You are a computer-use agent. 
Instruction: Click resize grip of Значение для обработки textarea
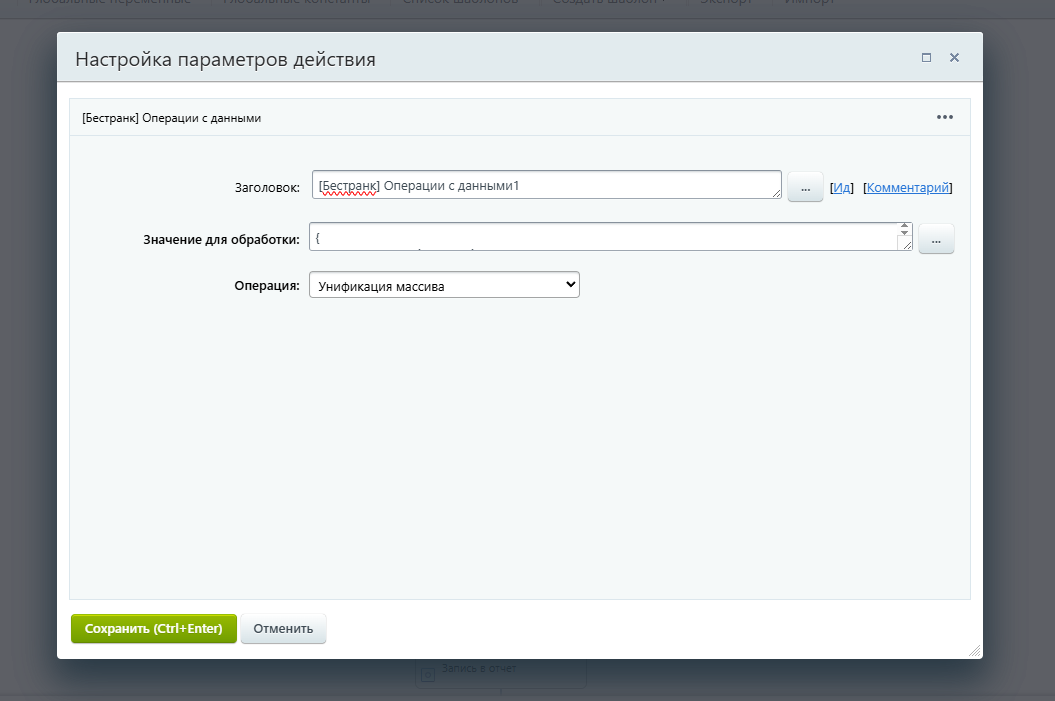pyautogui.click(x=906, y=245)
